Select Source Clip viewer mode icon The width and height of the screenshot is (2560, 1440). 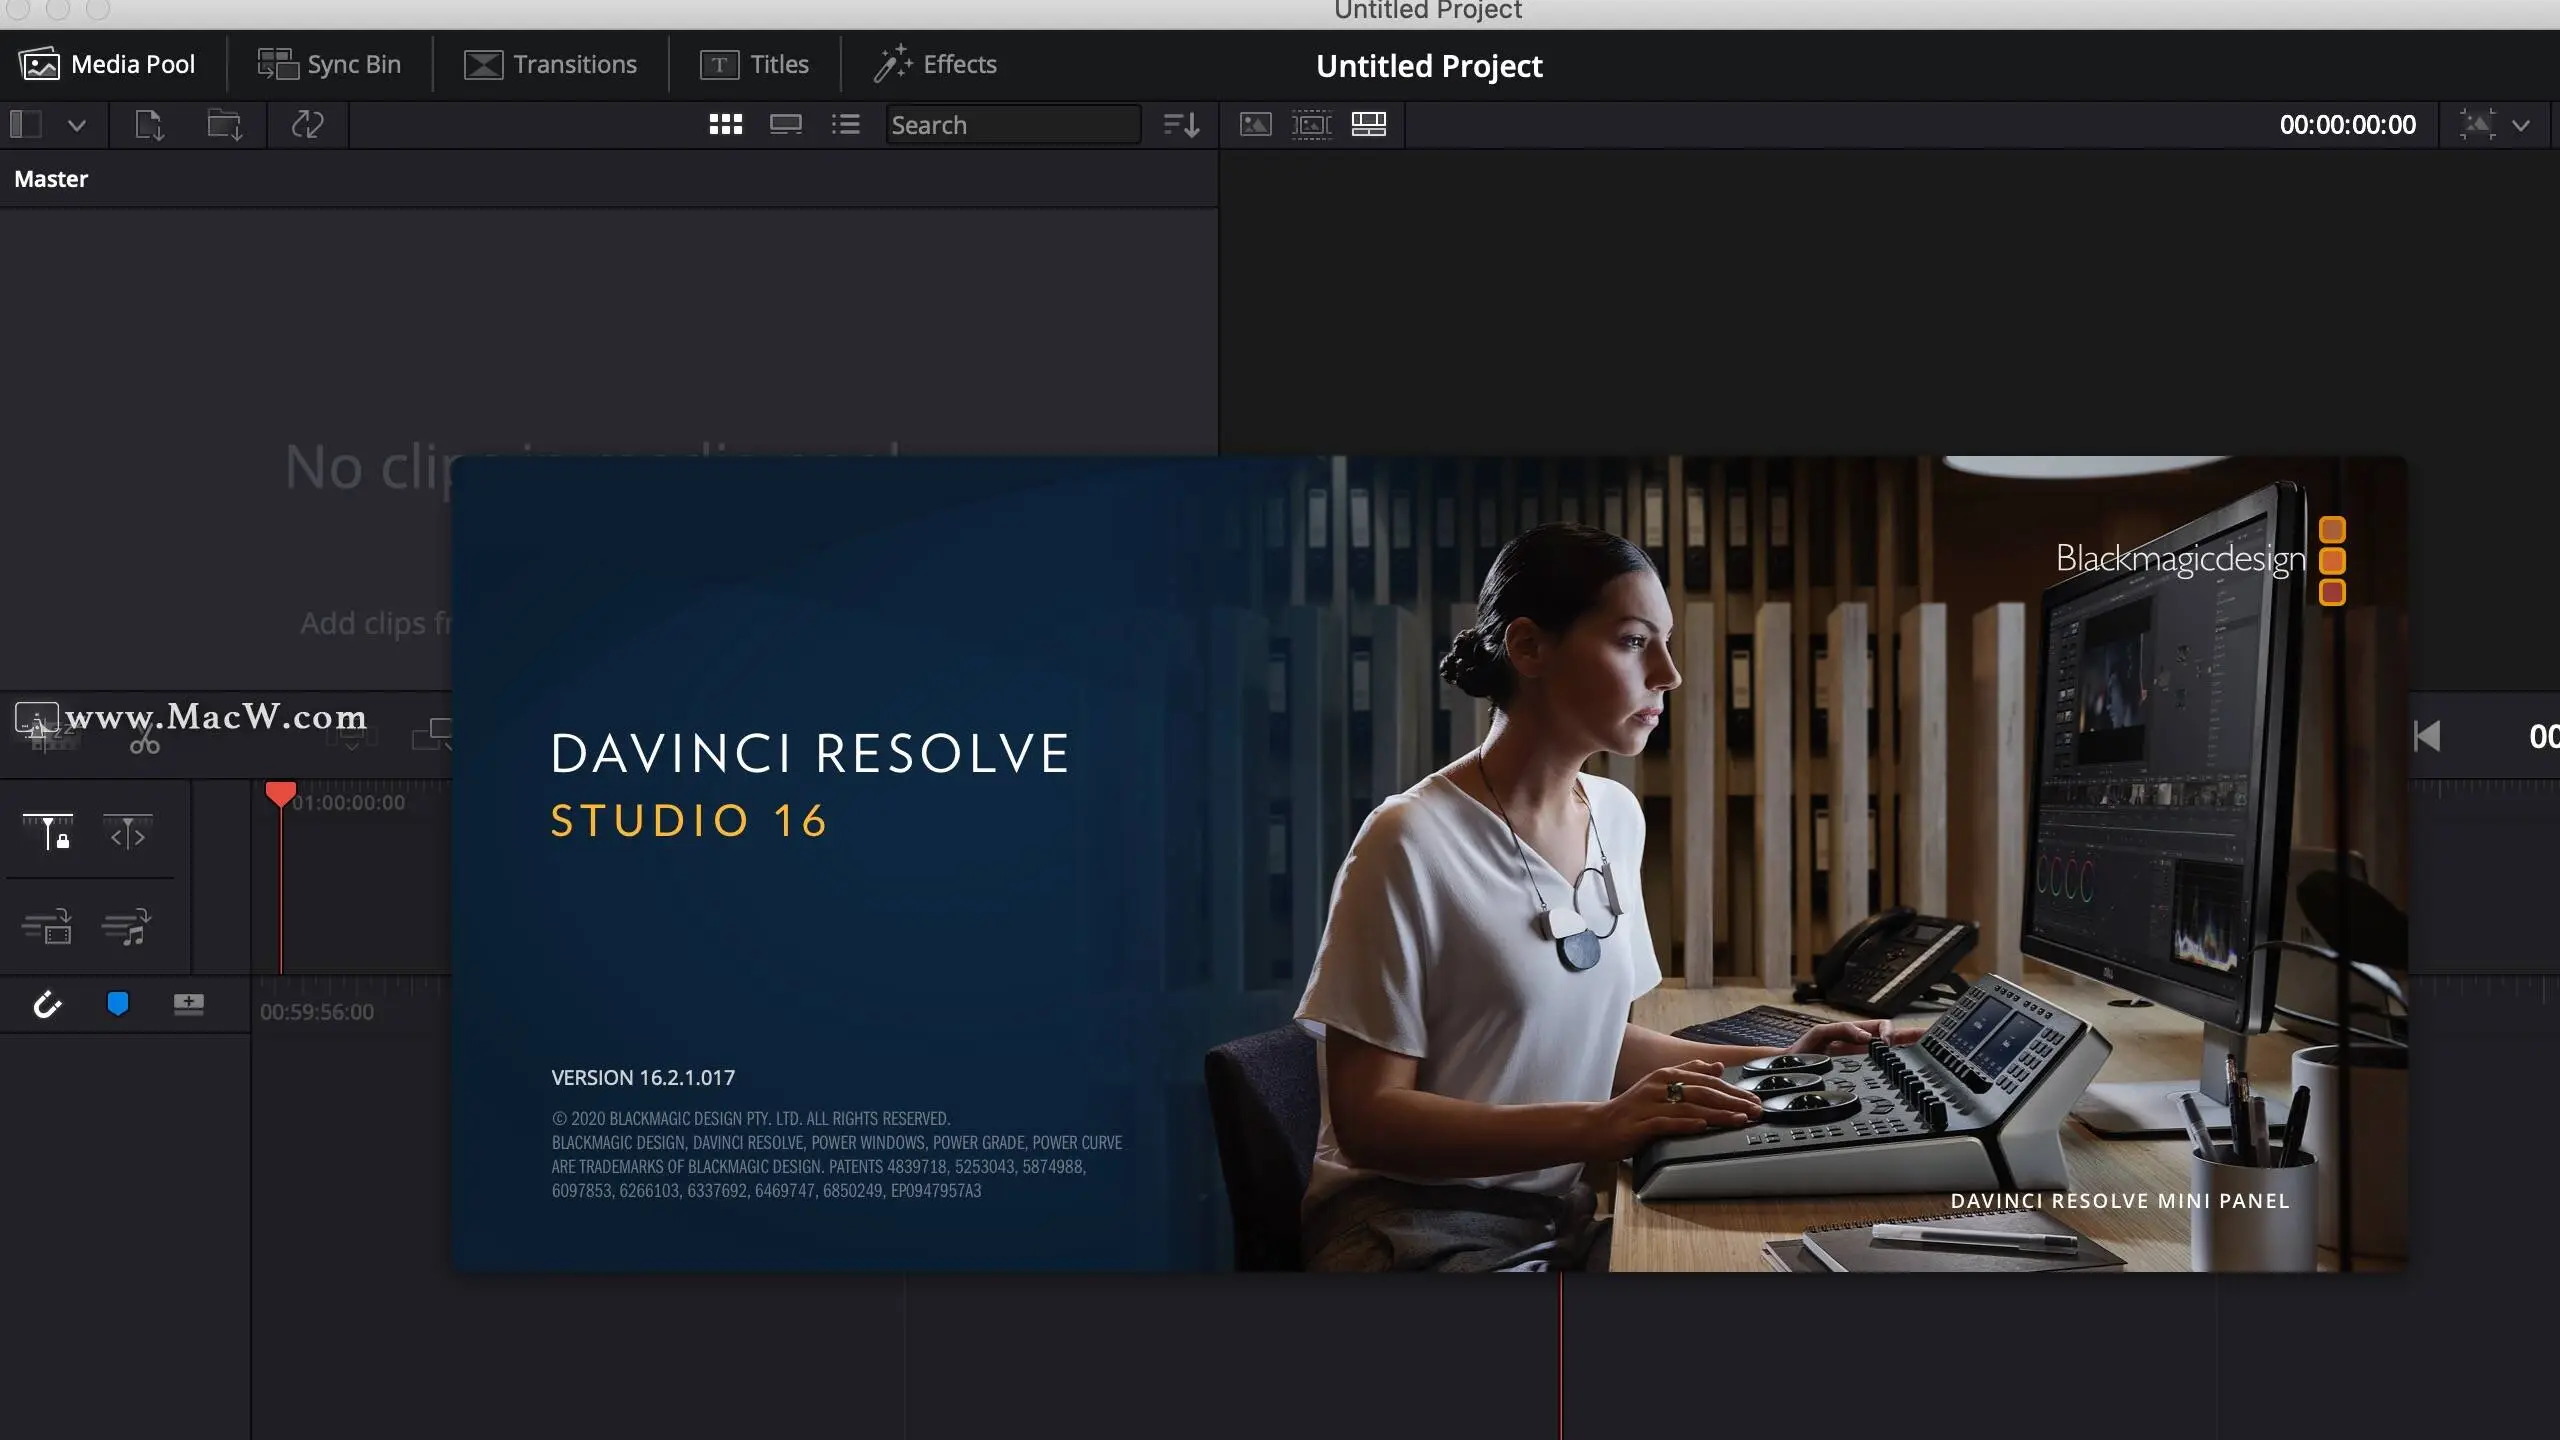tap(1256, 124)
